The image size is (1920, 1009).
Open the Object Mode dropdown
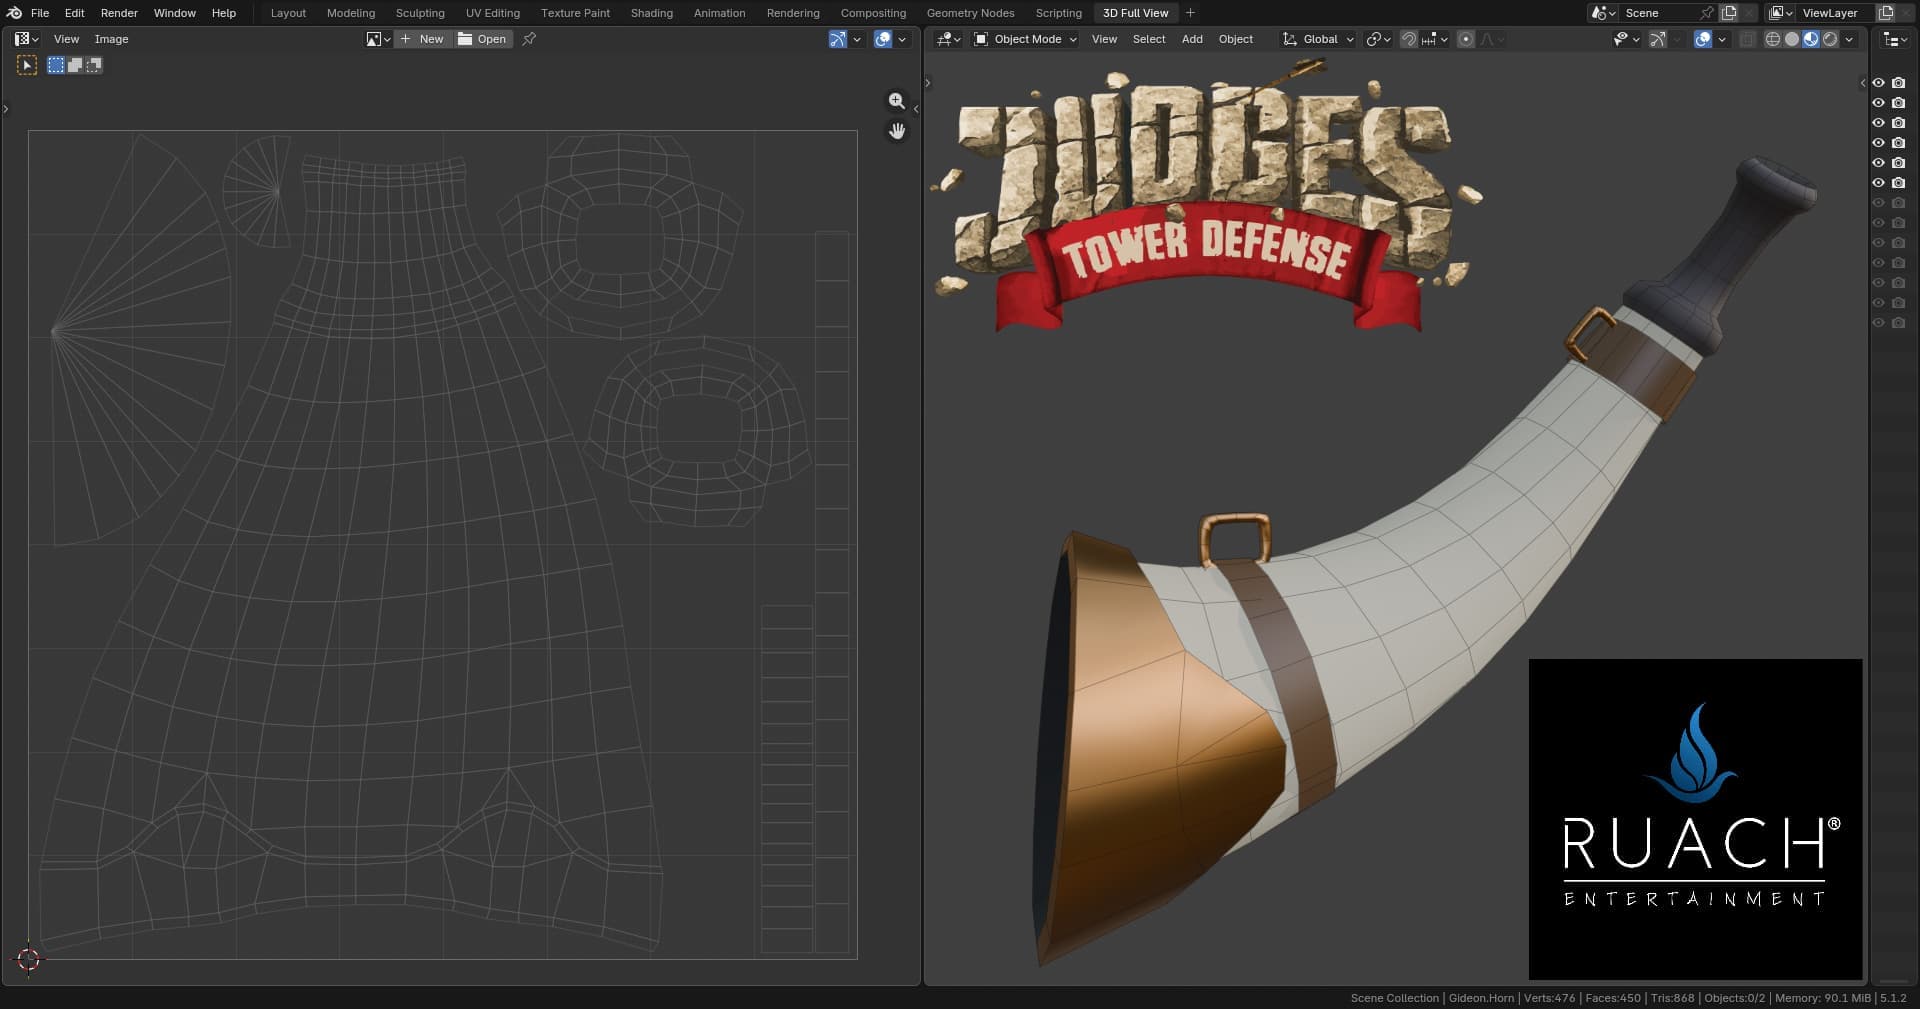[x=1025, y=39]
